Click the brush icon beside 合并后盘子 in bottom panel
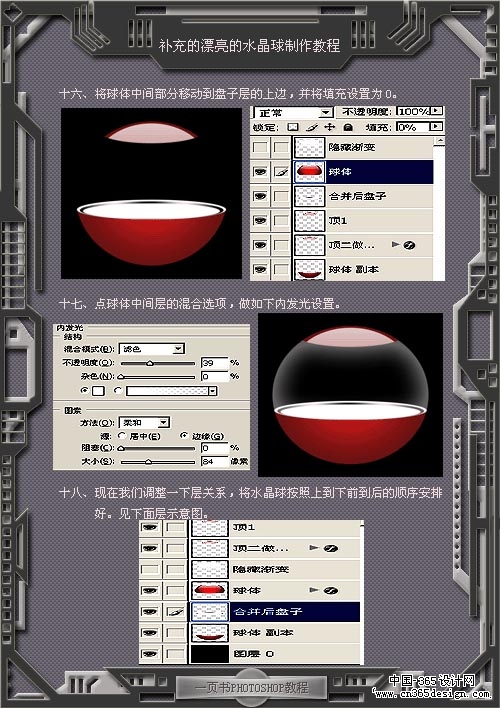The image size is (500, 708). point(175,612)
